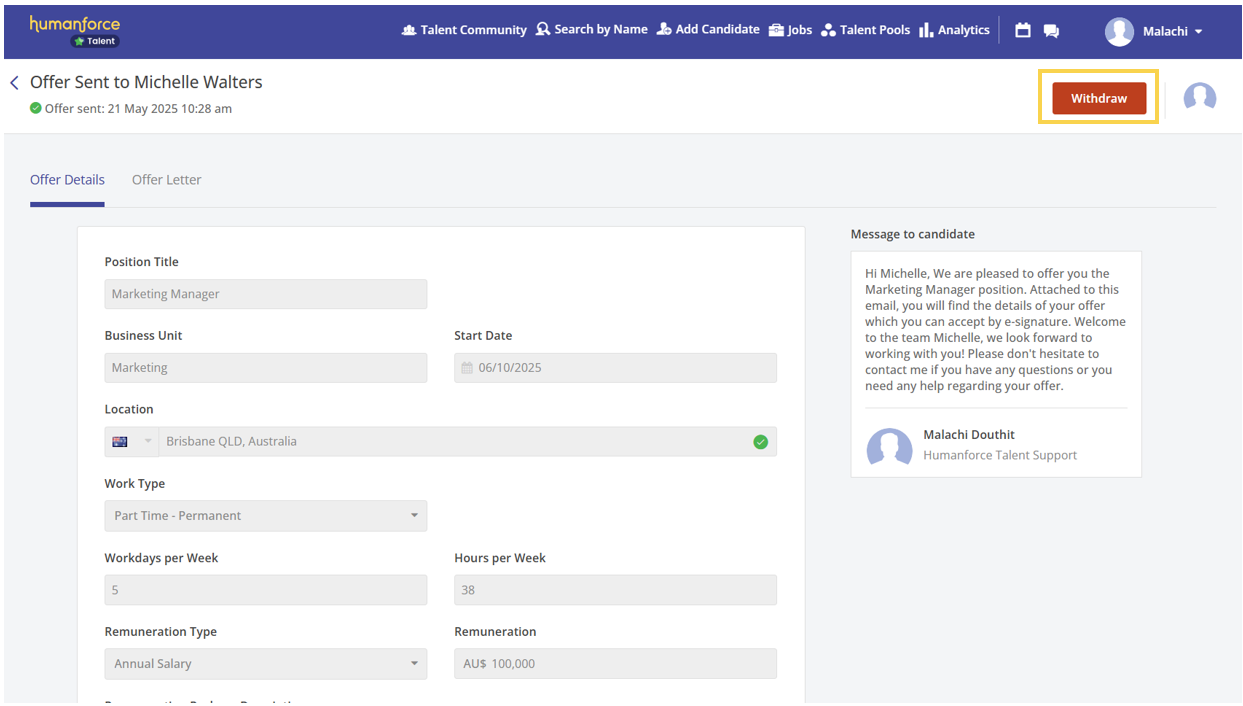The height and width of the screenshot is (706, 1243).
Task: Click the Position Title input field
Action: click(x=265, y=294)
